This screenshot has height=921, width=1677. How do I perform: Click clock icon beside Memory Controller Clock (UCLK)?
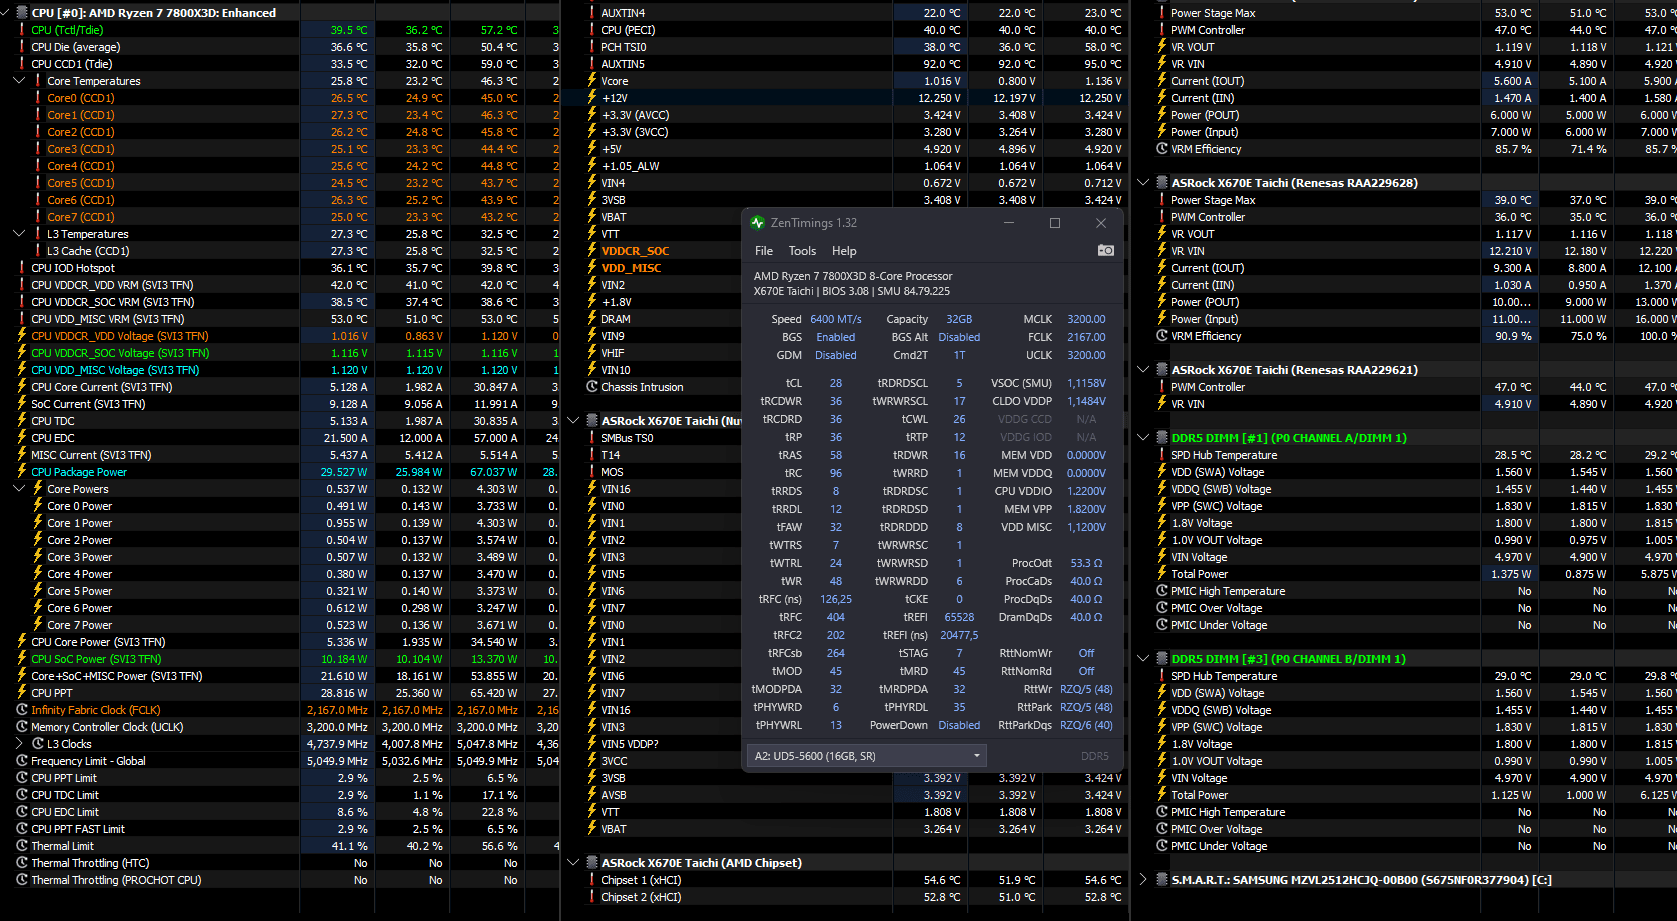[22, 727]
